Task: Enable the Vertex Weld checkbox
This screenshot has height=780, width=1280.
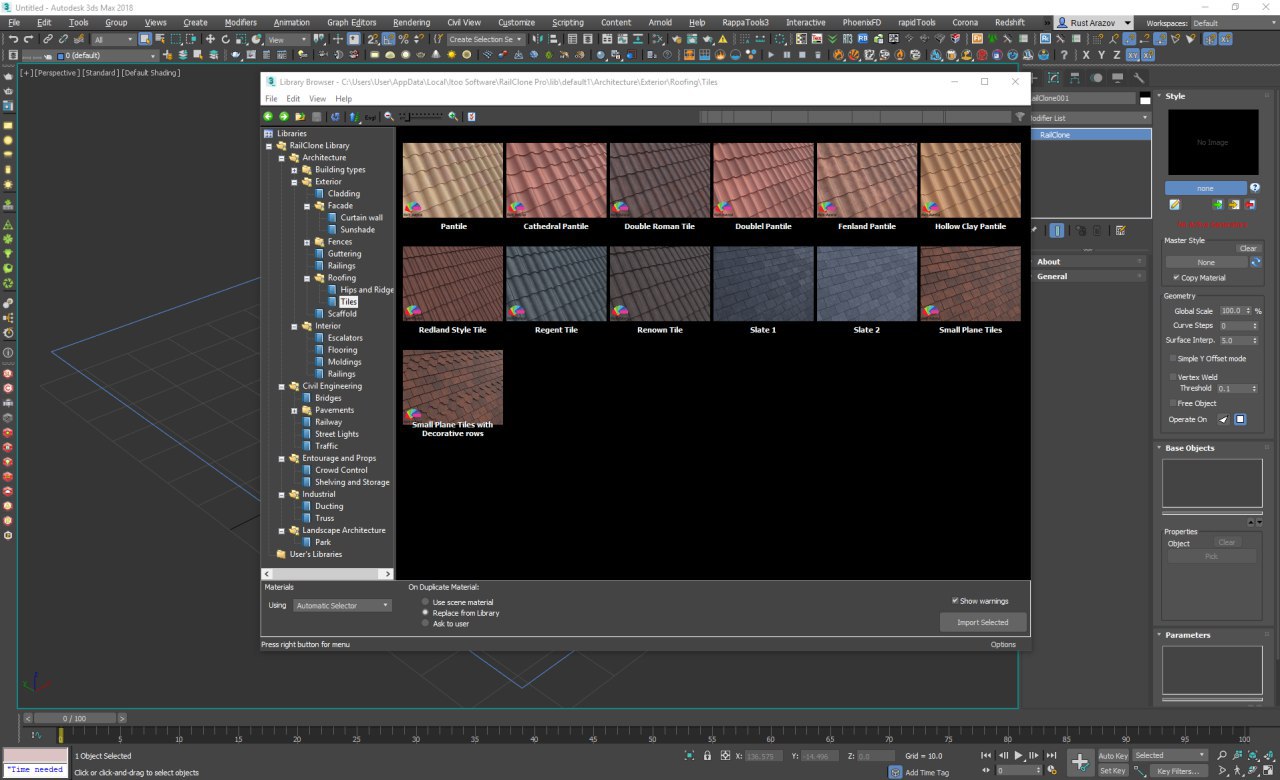Action: coord(1173,377)
